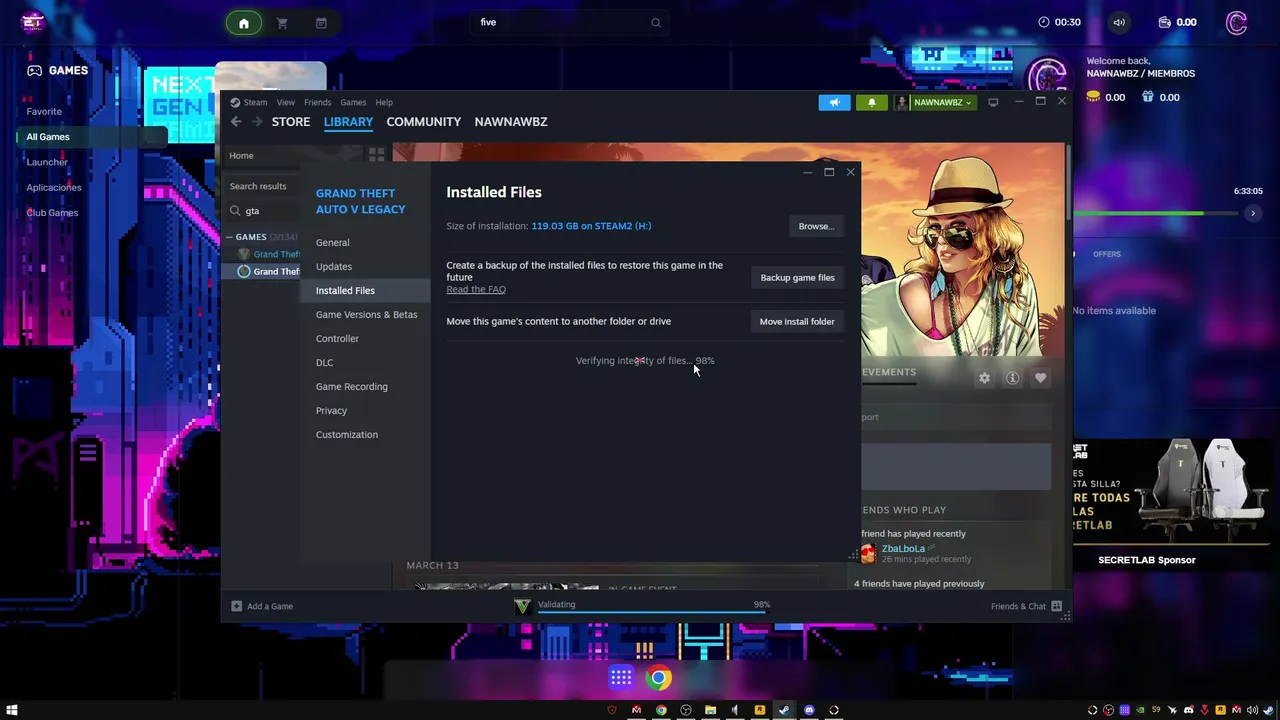Open Discord from the taskbar
Image resolution: width=1280 pixels, height=720 pixels.
tap(809, 710)
